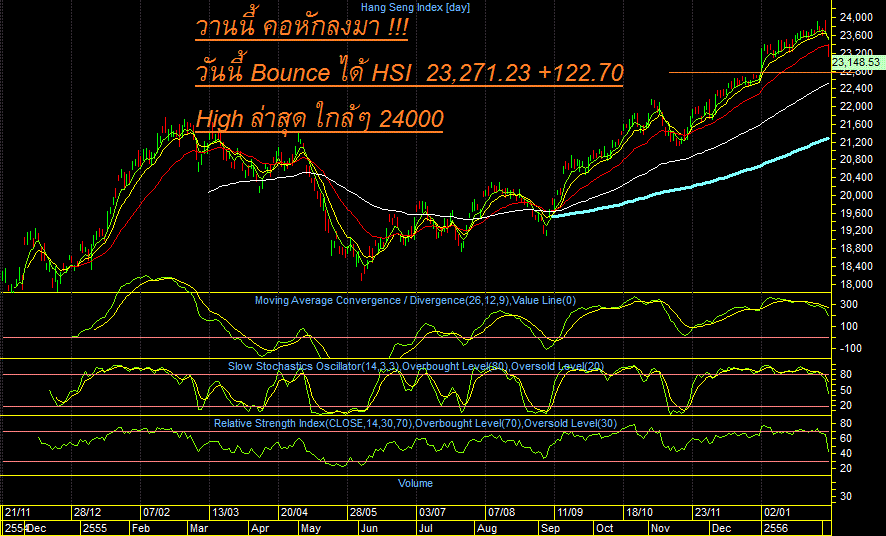
Task: Click the 21/11 date label
Action: tap(18, 512)
